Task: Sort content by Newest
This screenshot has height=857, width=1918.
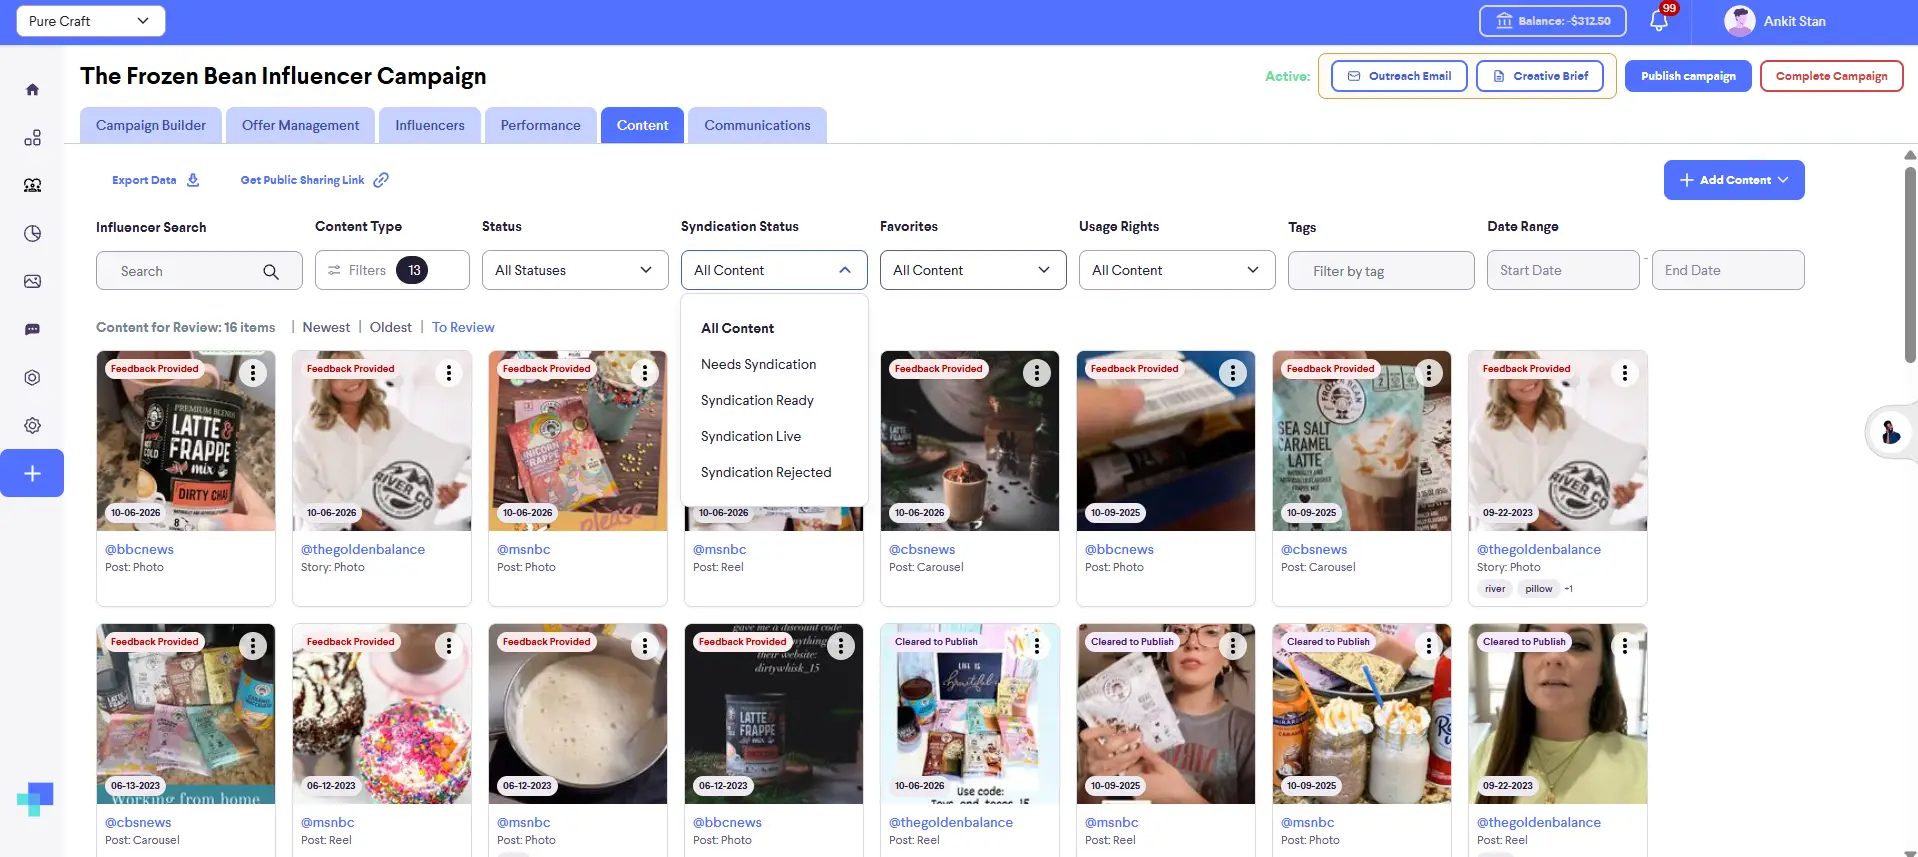Action: click(326, 327)
